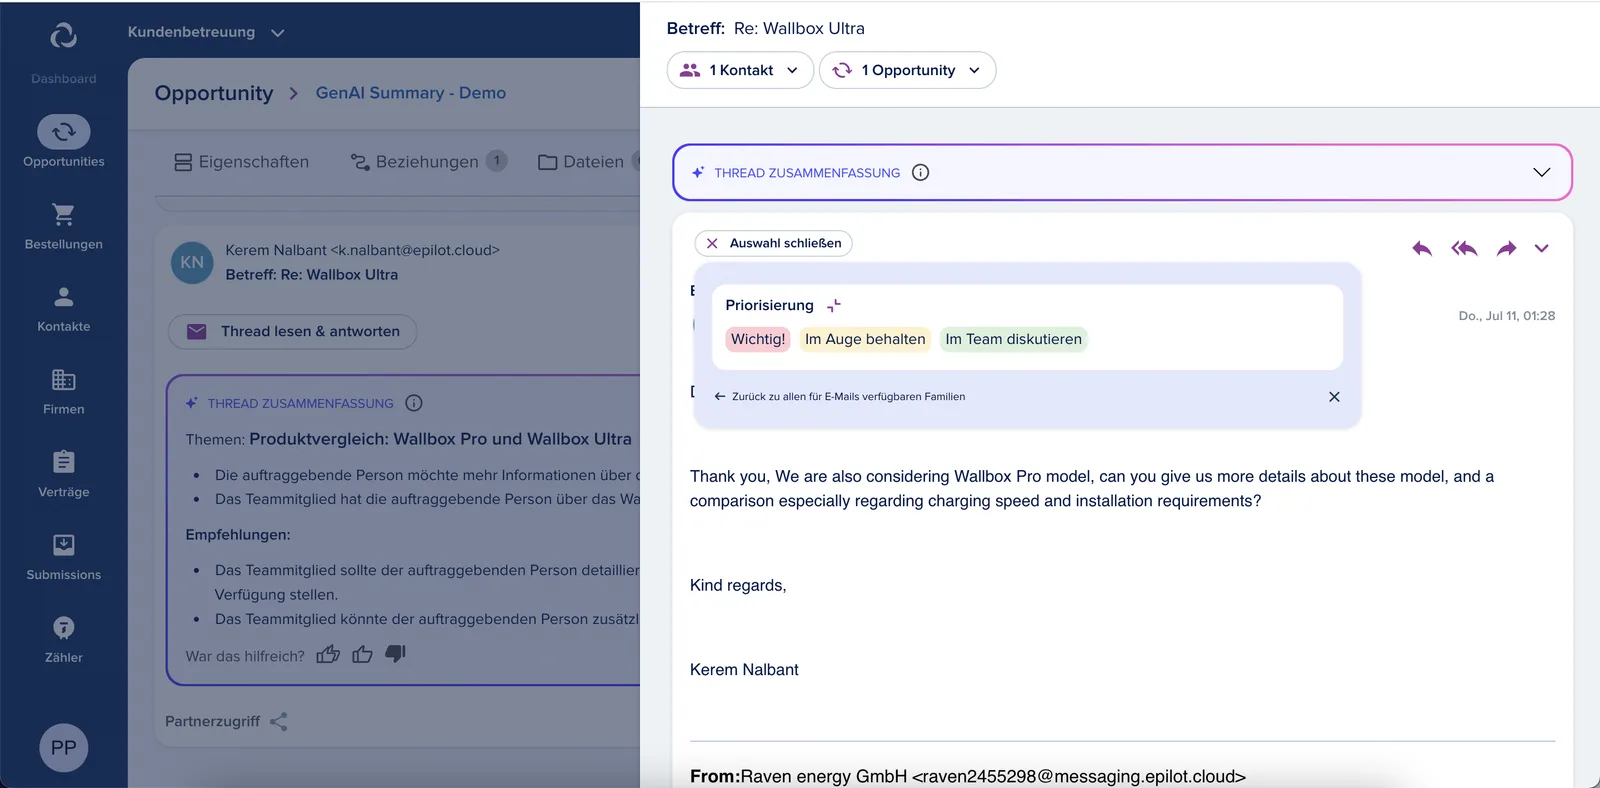Click Zurück zu allen verfügbaren Familien link
This screenshot has width=1600, height=788.
[x=839, y=397]
